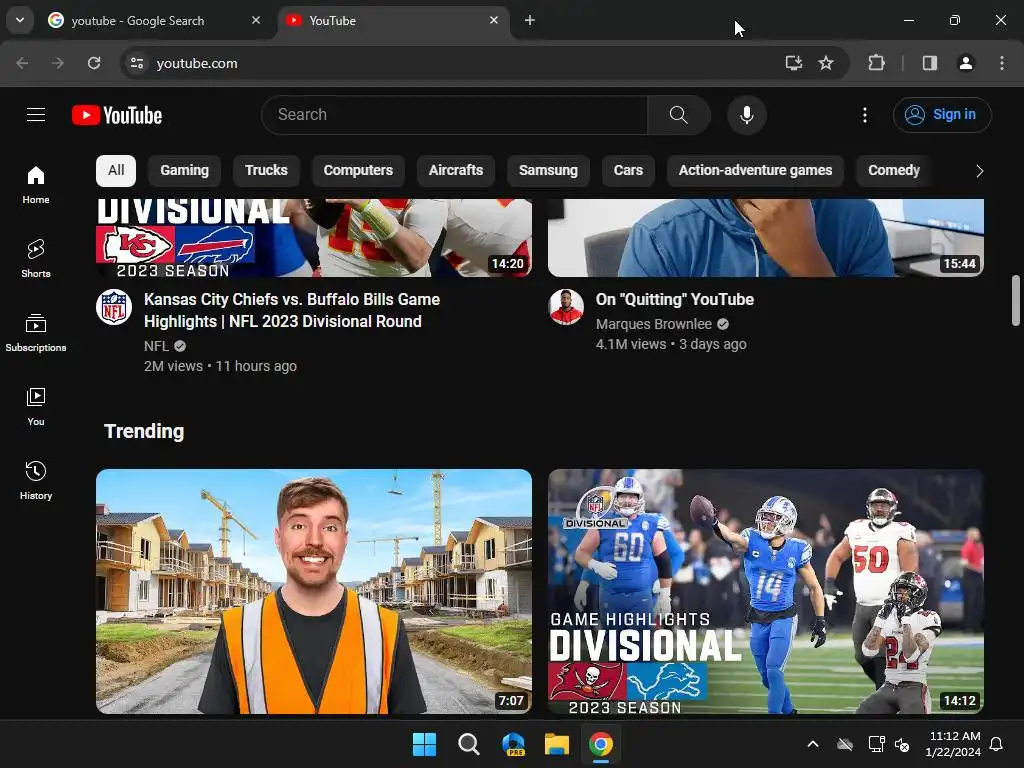This screenshot has width=1024, height=768.
Task: Click the YouTube logo
Action: point(117,115)
